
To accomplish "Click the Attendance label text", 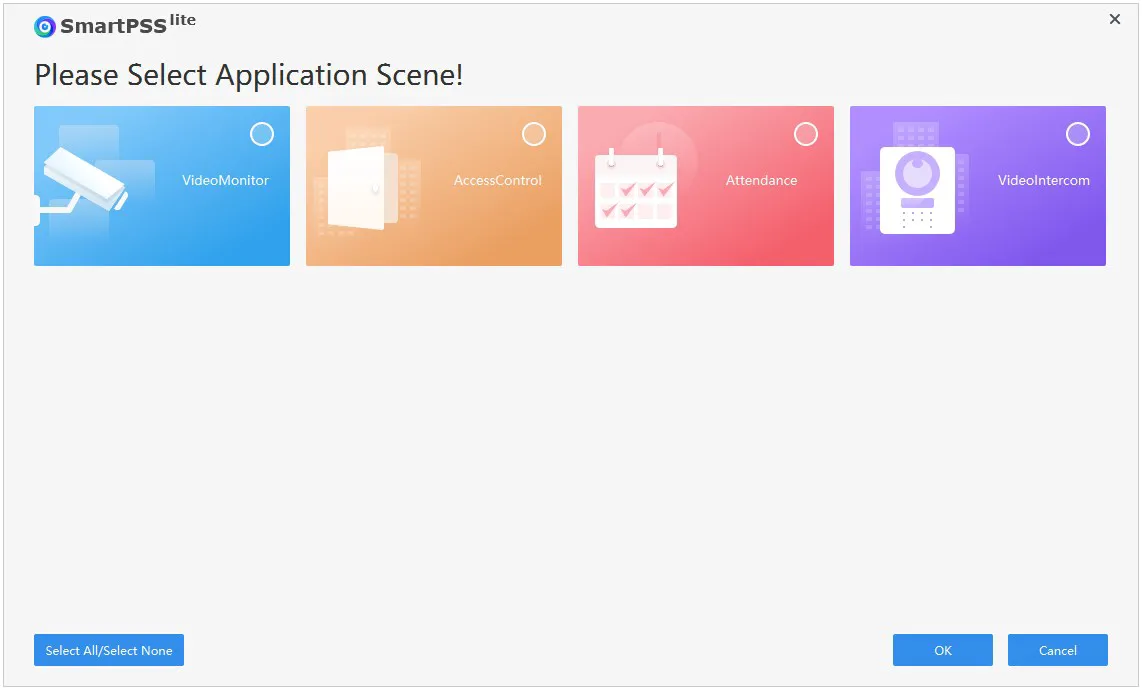I will (761, 181).
